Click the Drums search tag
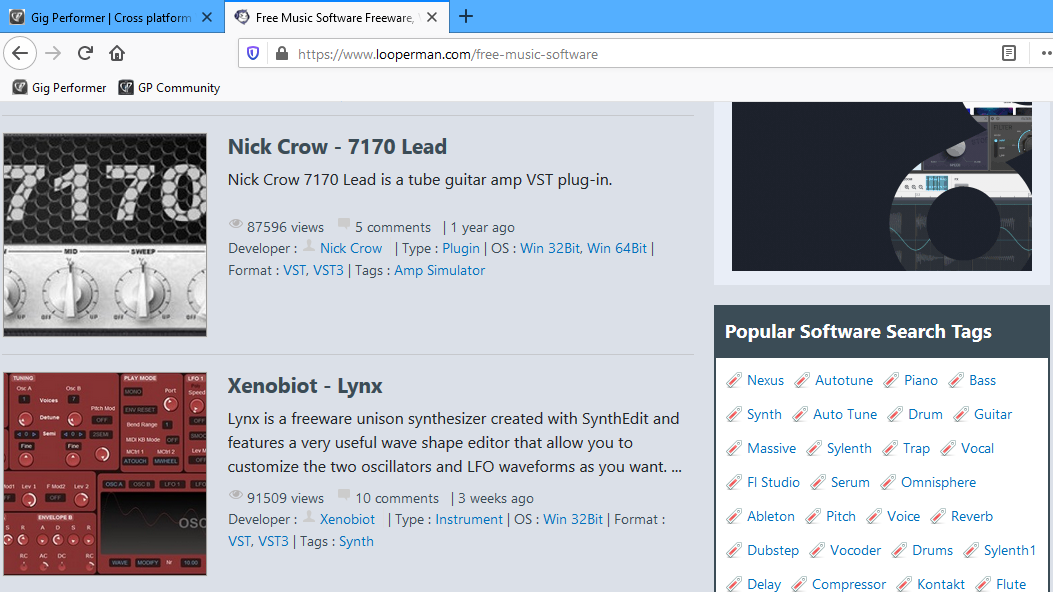Screen dimensions: 1053x592 pos(933,550)
